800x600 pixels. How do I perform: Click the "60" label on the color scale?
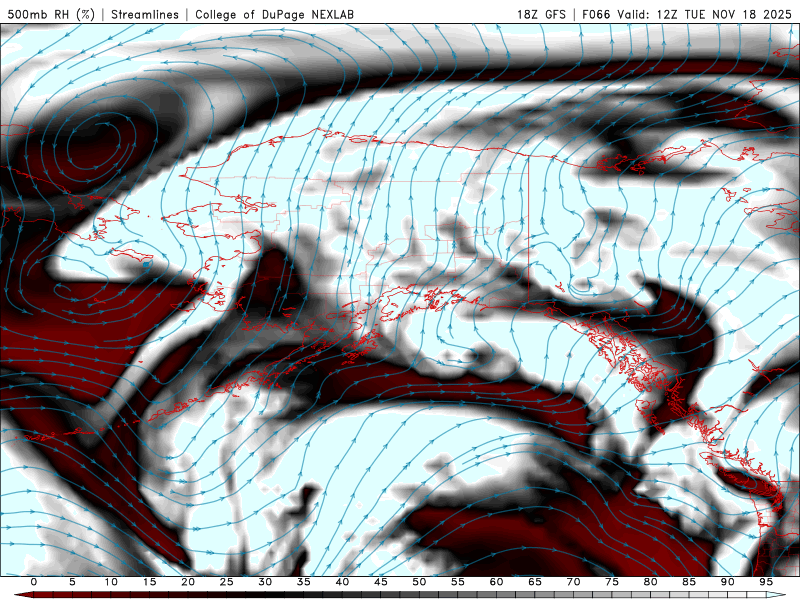coord(496,582)
